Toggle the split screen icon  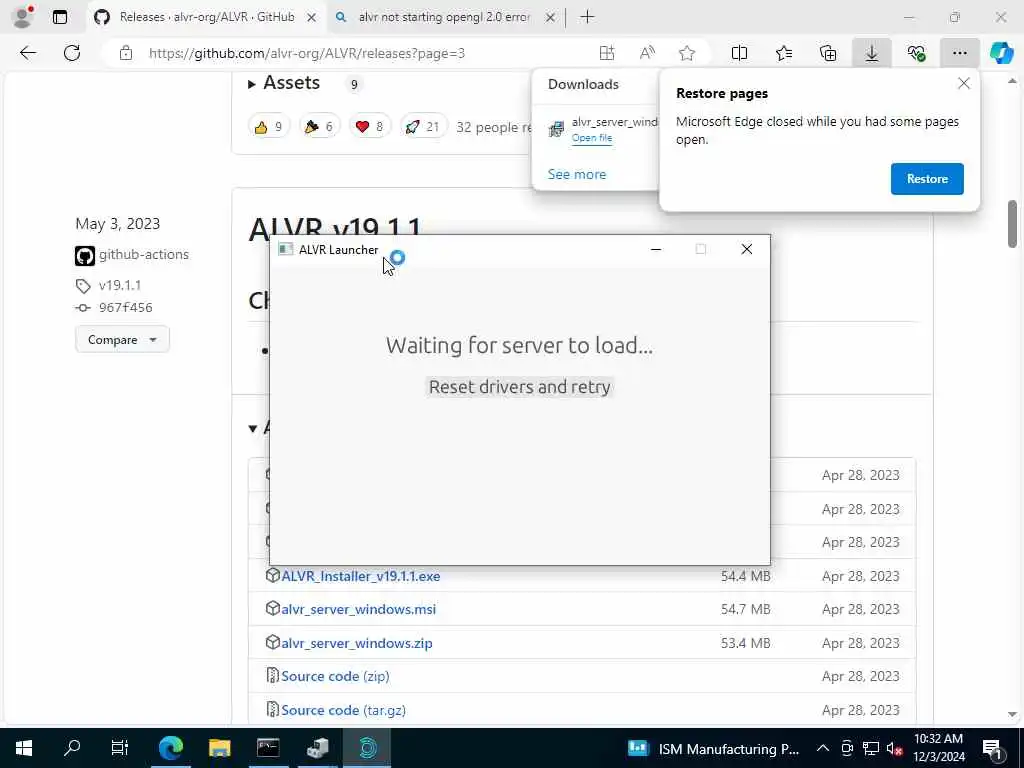click(739, 53)
